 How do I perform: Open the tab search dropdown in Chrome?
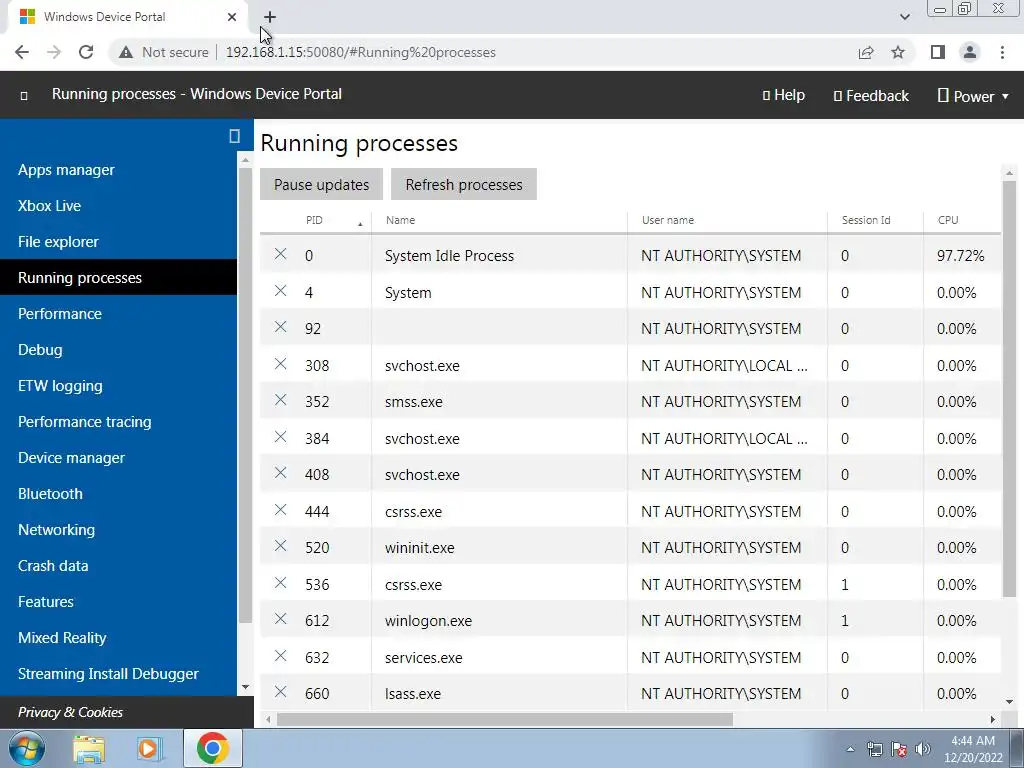coord(904,17)
